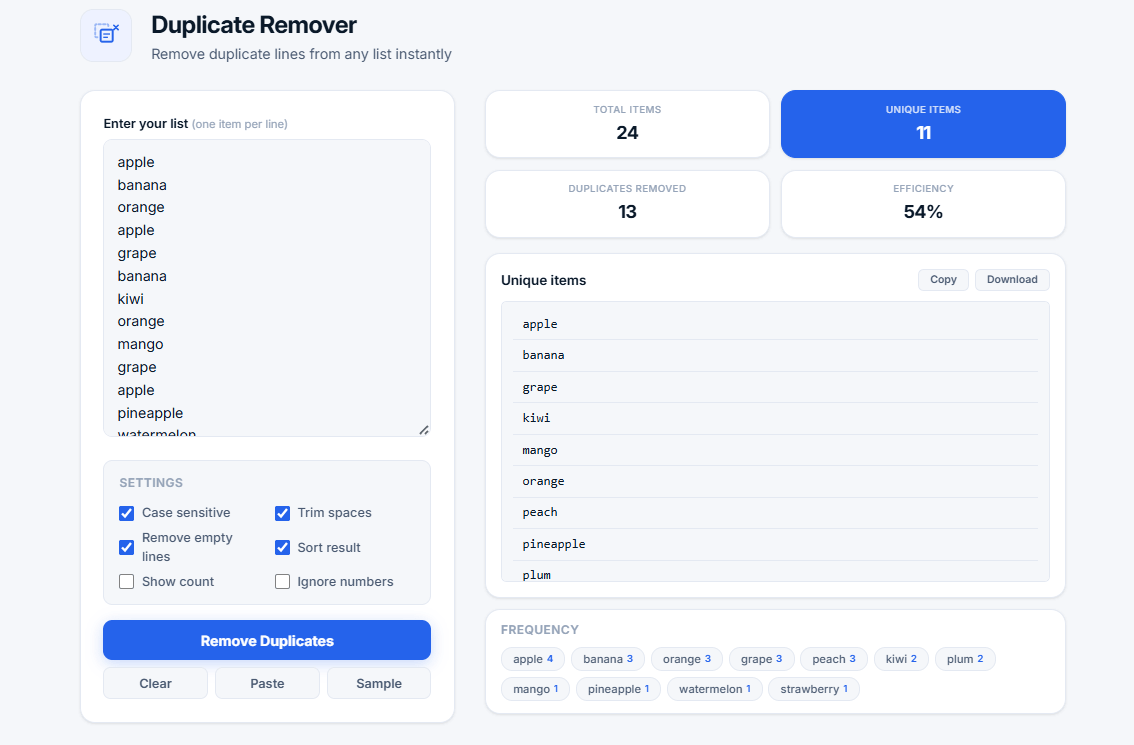The image size is (1134, 745).
Task: Select plum row in Unique items results
Action: [x=775, y=571]
